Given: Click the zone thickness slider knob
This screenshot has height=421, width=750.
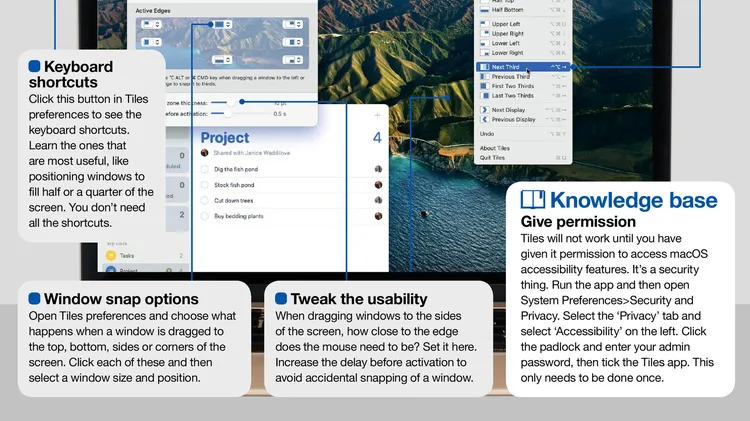Looking at the screenshot, I should [x=231, y=102].
